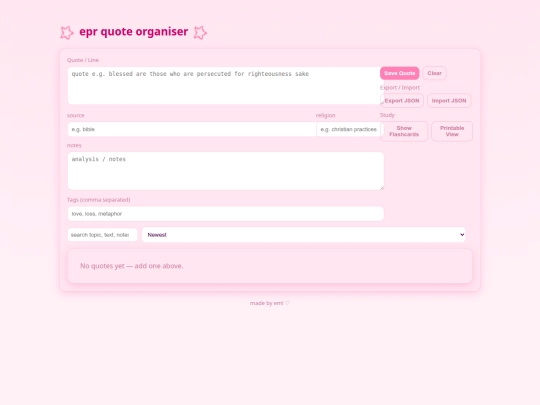Export quotes with Export JSON

402,101
